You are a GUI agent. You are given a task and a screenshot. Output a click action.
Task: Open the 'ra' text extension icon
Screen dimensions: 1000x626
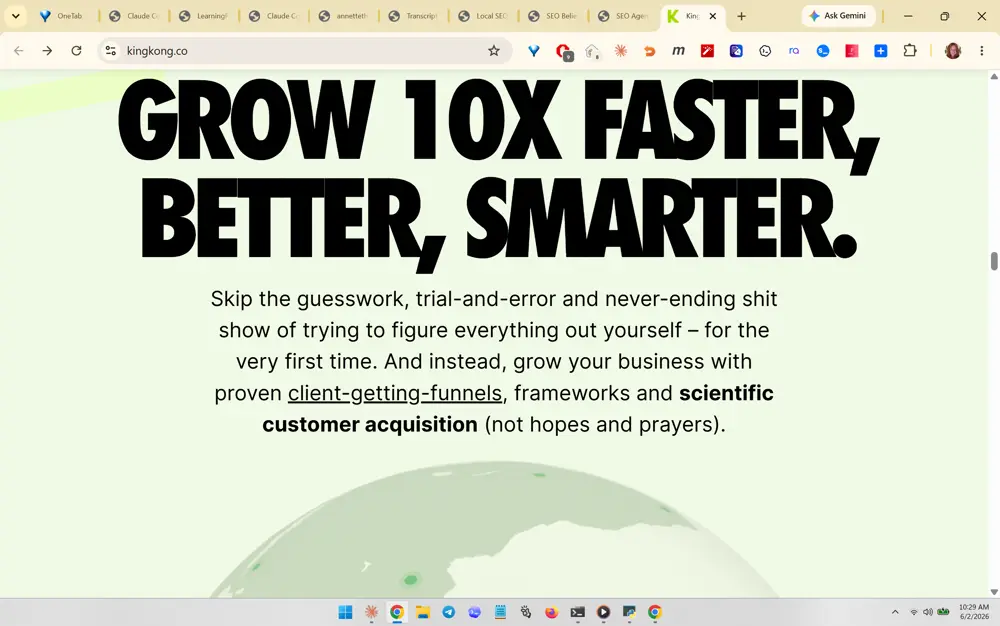click(794, 51)
